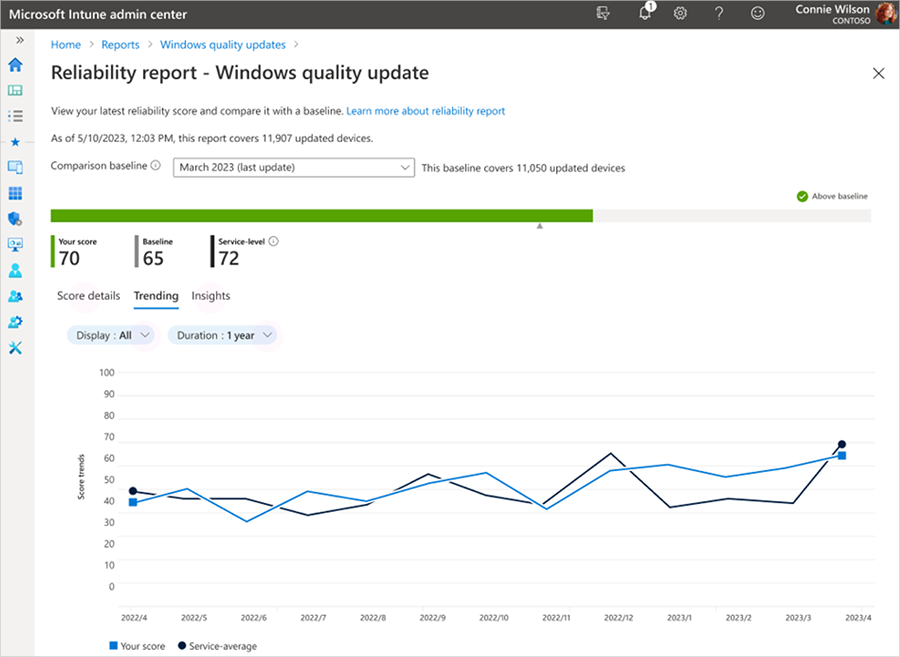Image resolution: width=900 pixels, height=657 pixels.
Task: Open Troubleshooting tools icon in sidebar
Action: click(15, 348)
